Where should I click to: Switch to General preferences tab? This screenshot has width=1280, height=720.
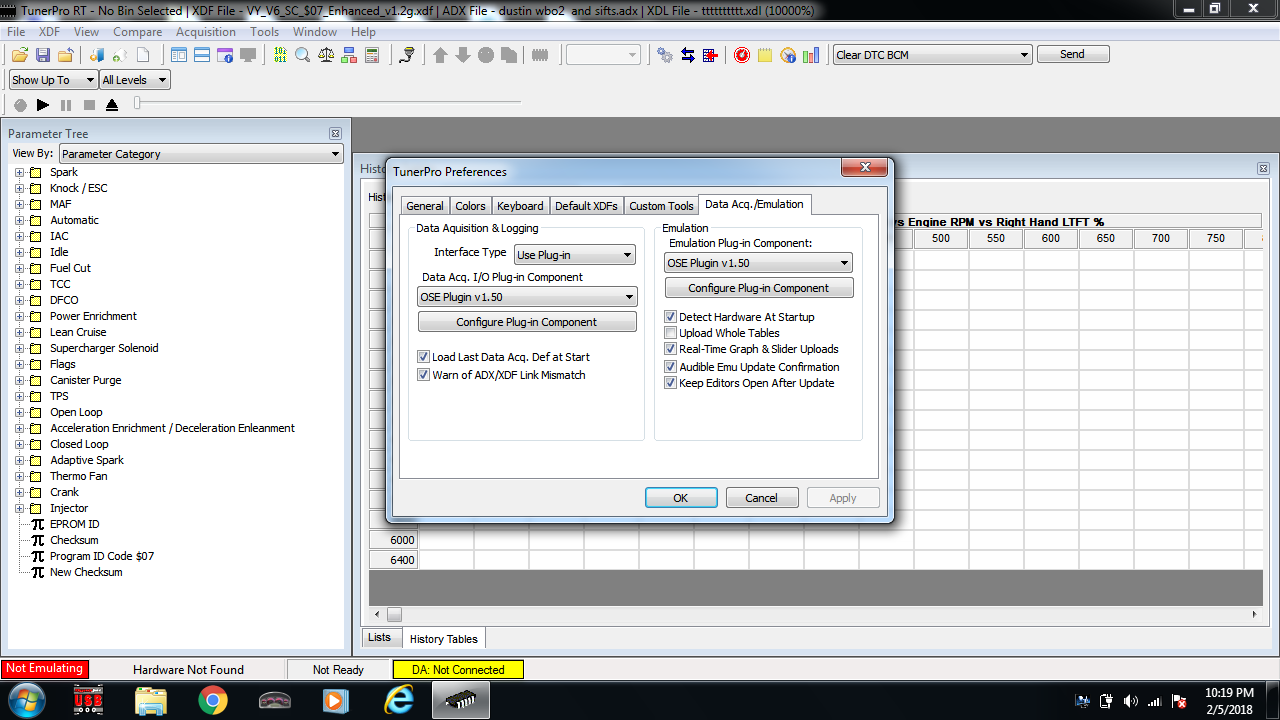click(425, 206)
